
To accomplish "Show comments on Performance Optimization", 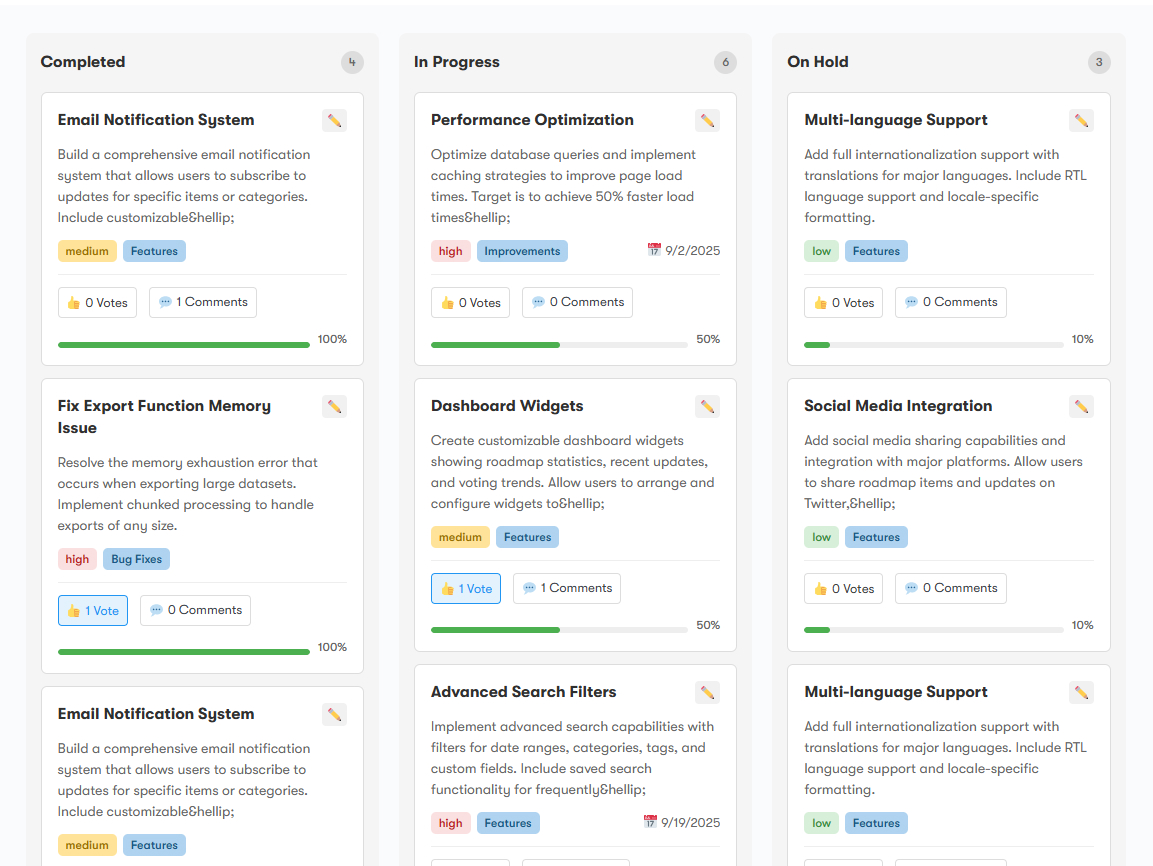I will tap(577, 303).
